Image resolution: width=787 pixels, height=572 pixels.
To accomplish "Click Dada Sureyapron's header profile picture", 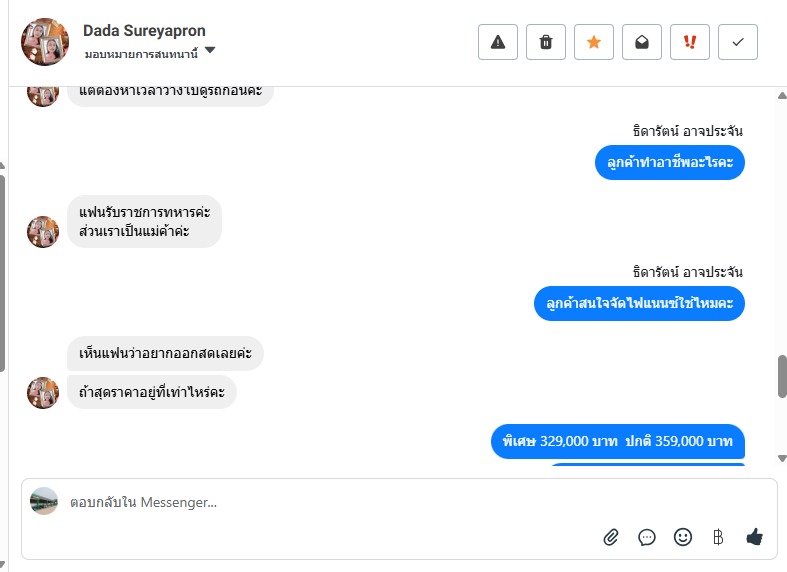I will 45,41.
